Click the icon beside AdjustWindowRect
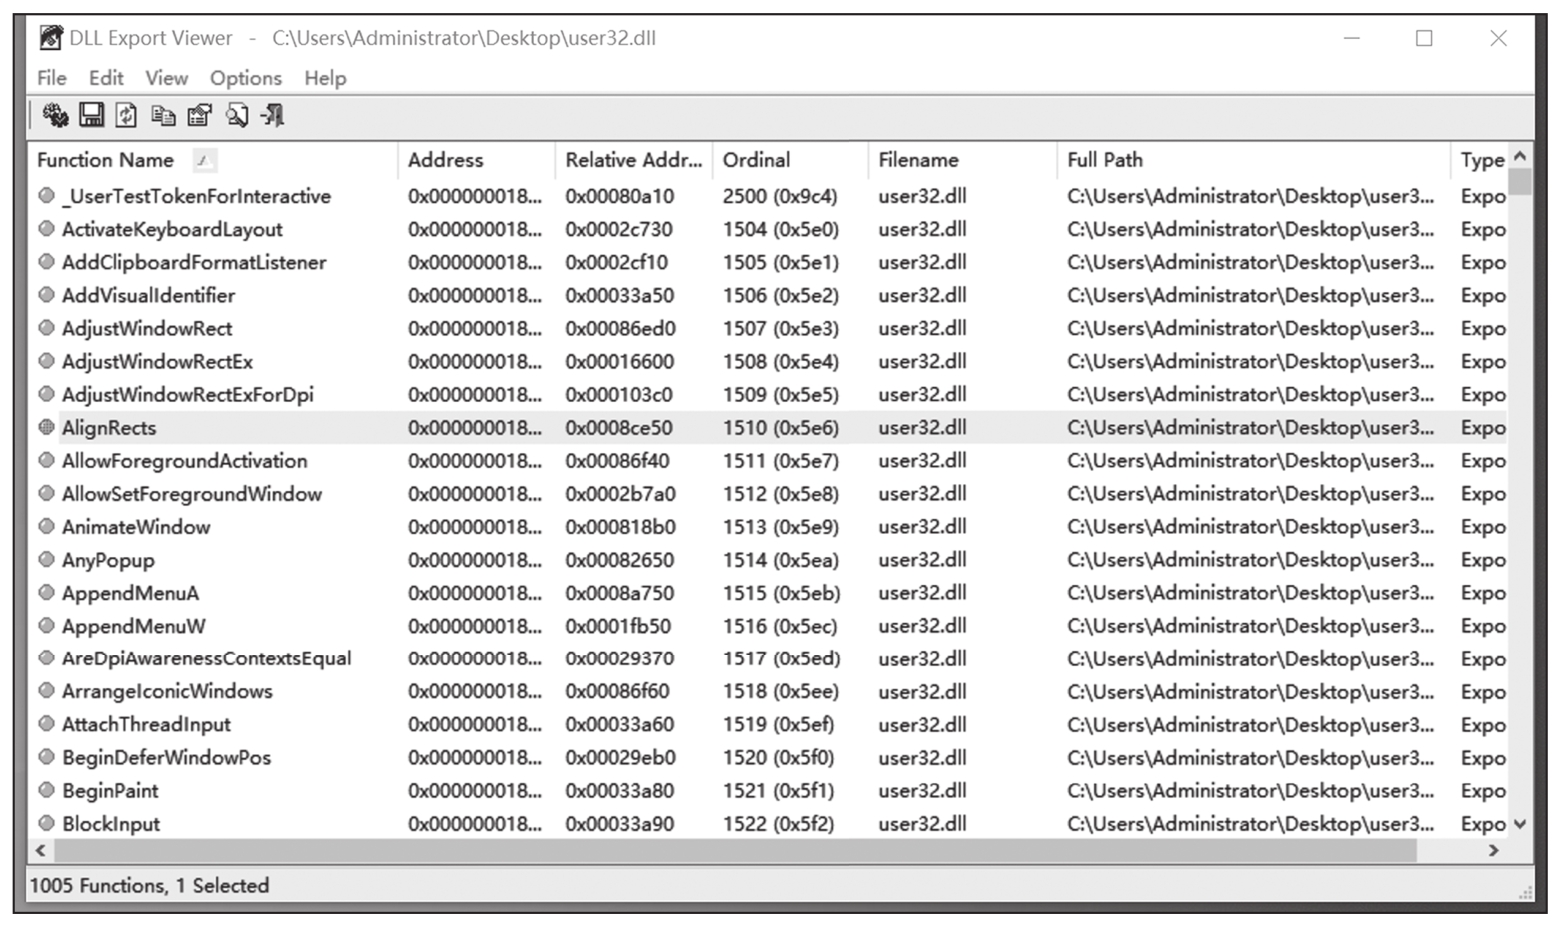The image size is (1561, 926). click(46, 328)
